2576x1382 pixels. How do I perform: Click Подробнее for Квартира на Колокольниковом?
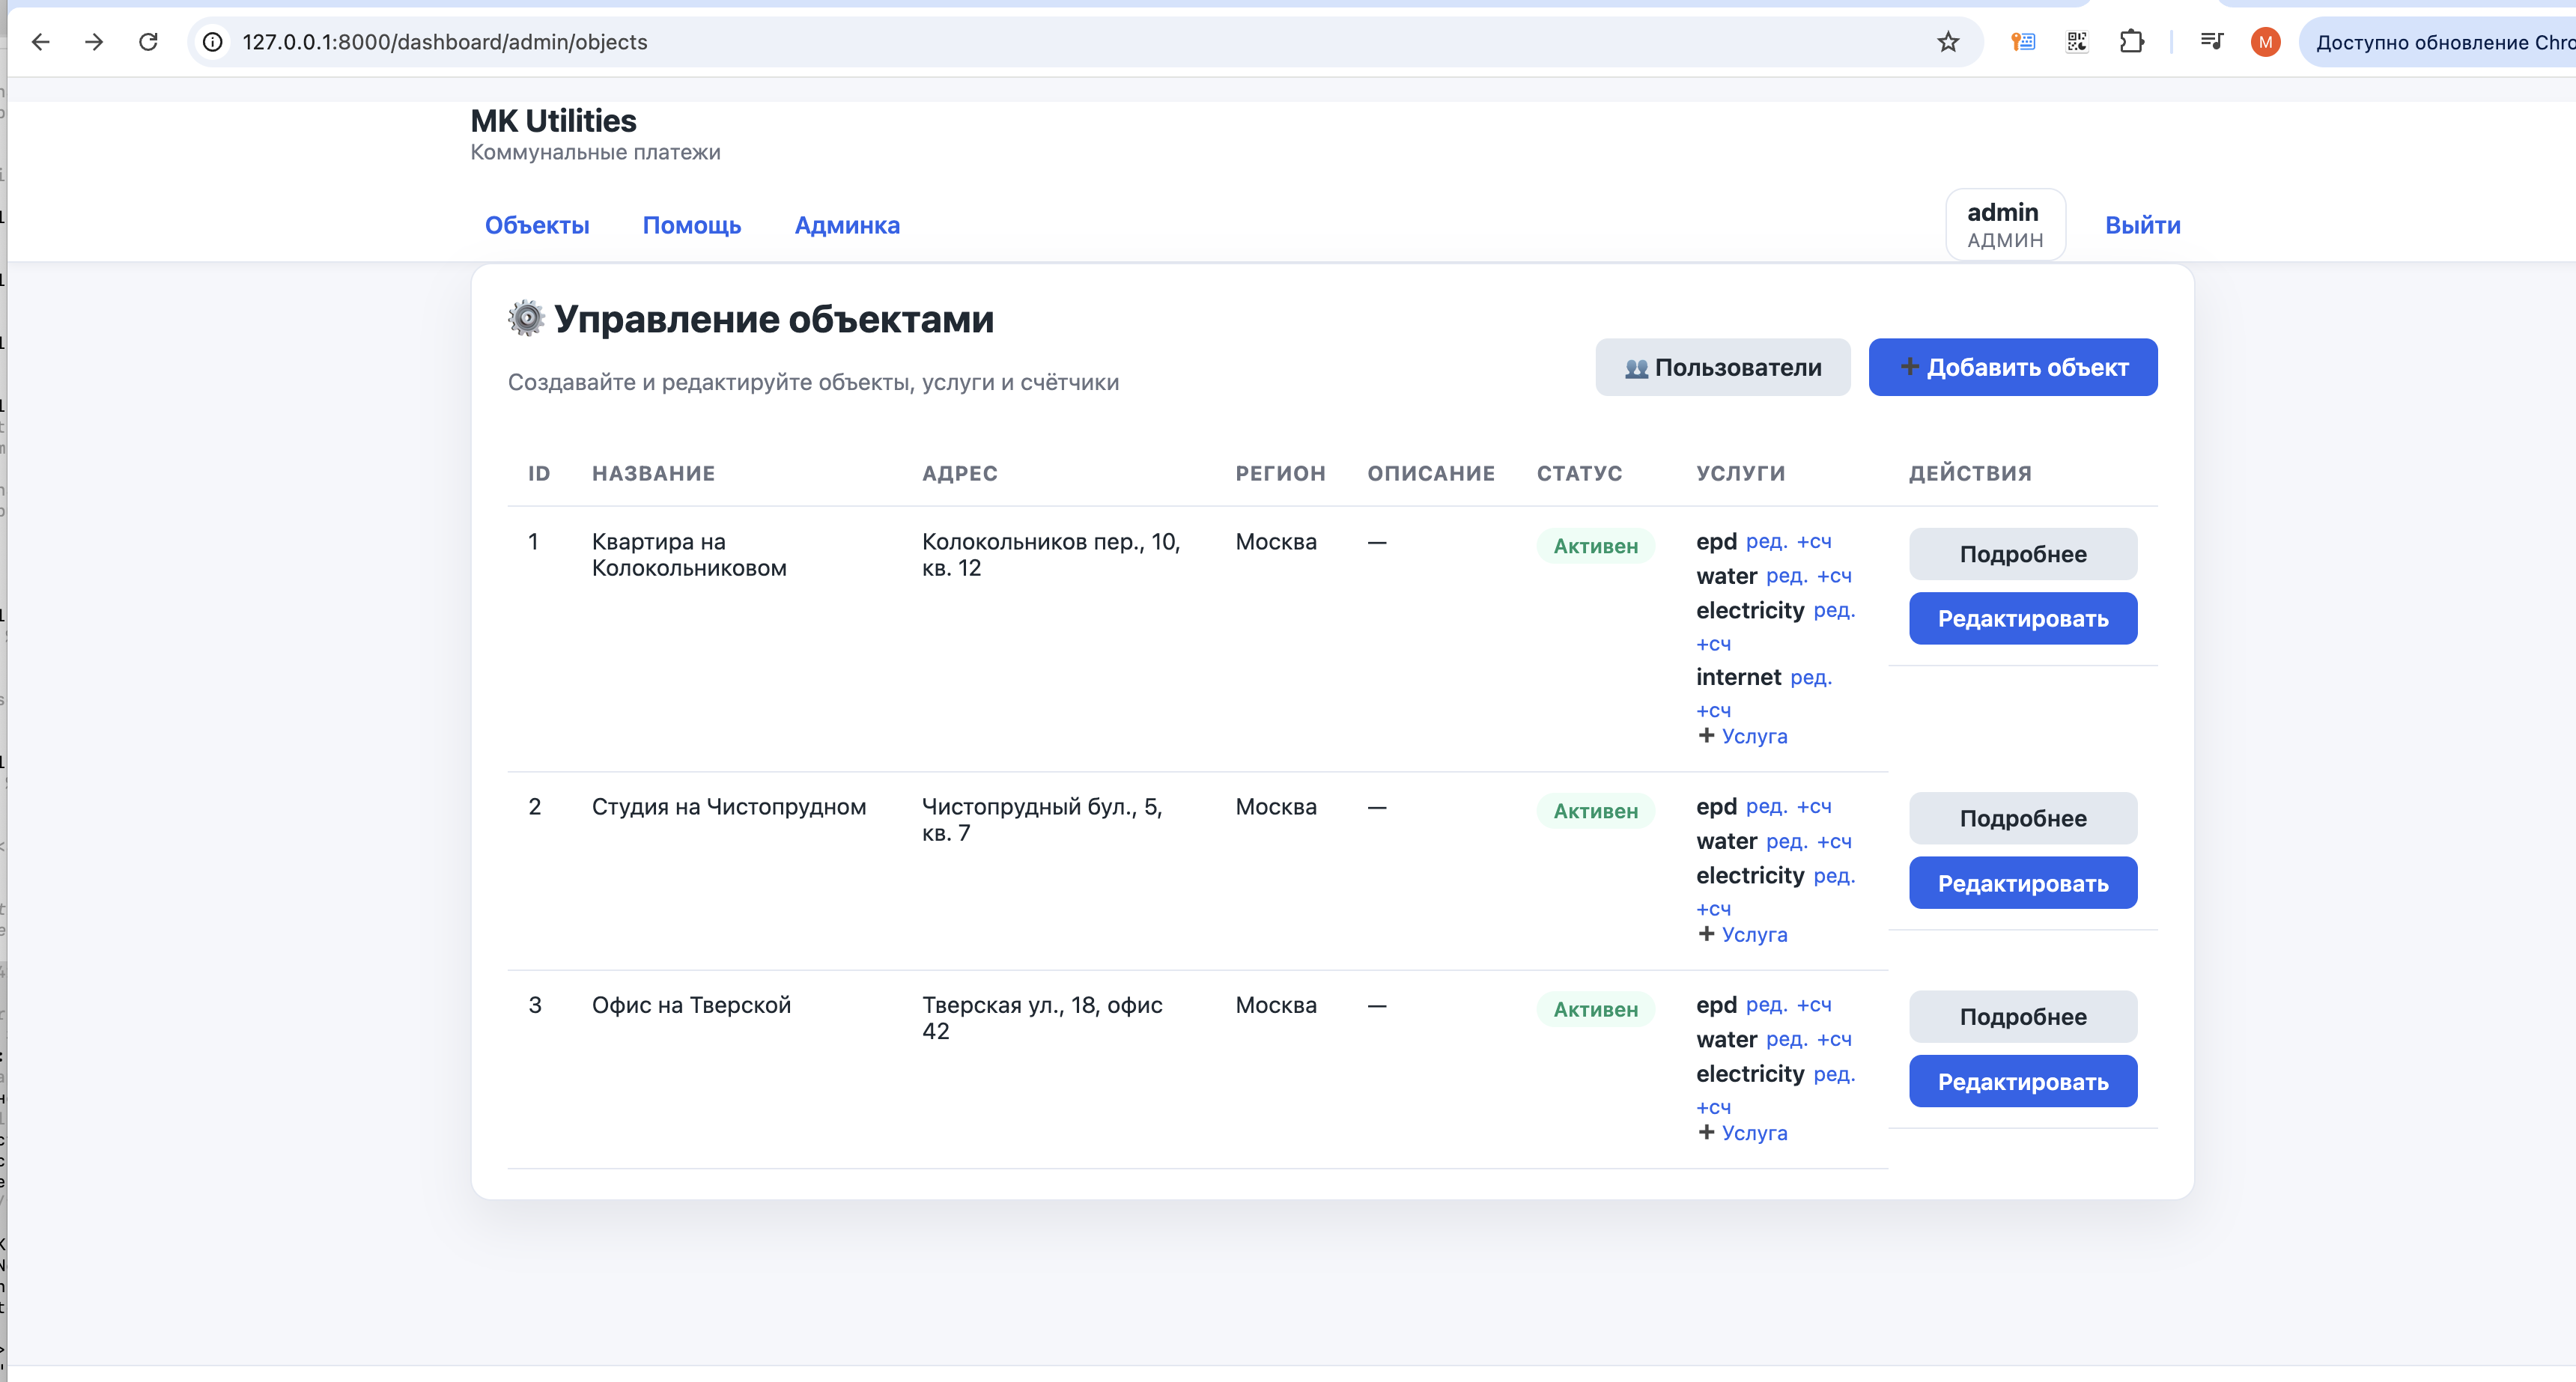2022,554
